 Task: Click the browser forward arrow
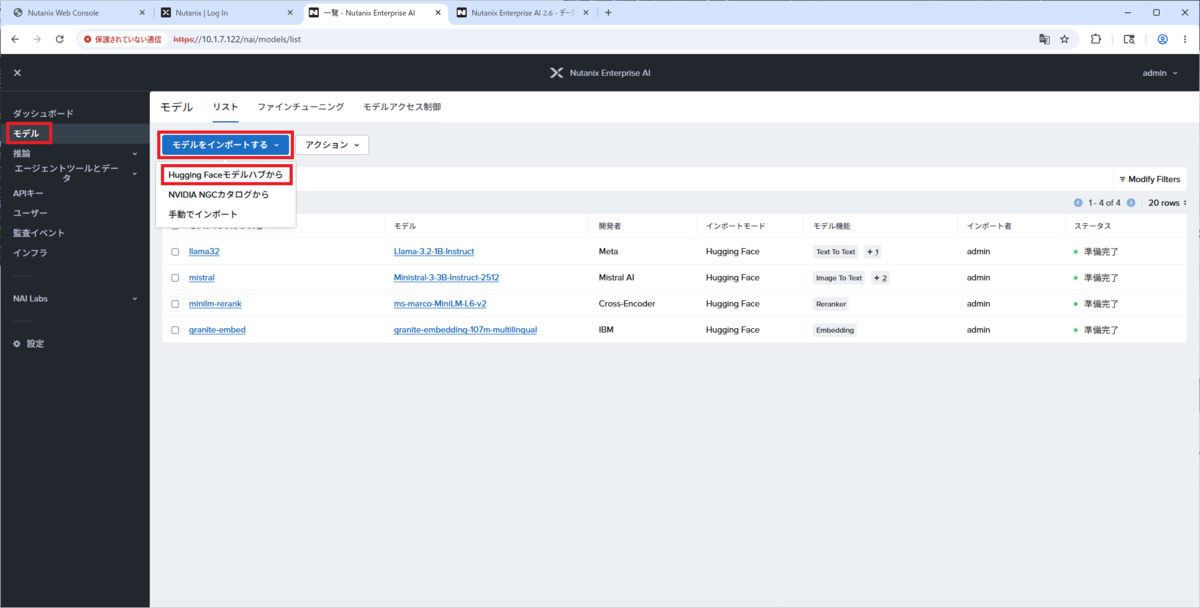(37, 39)
